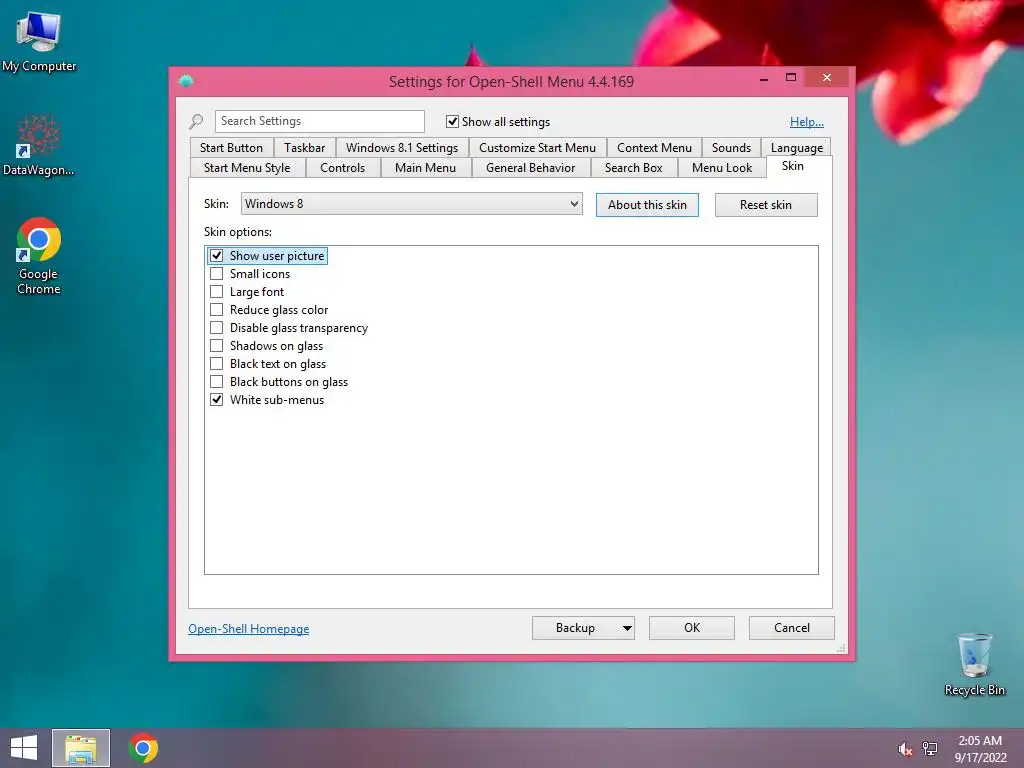Open File Explorer from taskbar

point(81,748)
